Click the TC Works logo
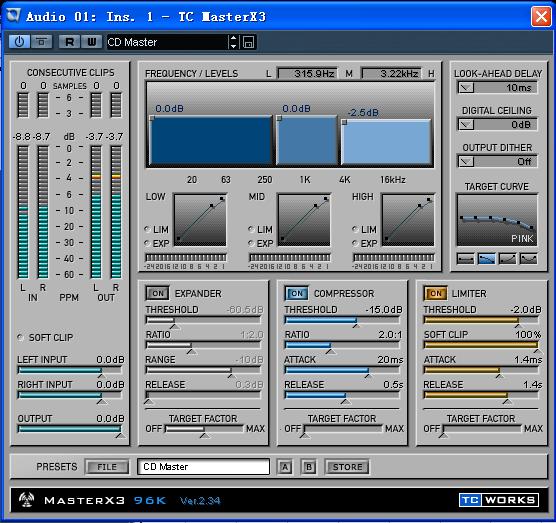The width and height of the screenshot is (556, 523). point(499,500)
